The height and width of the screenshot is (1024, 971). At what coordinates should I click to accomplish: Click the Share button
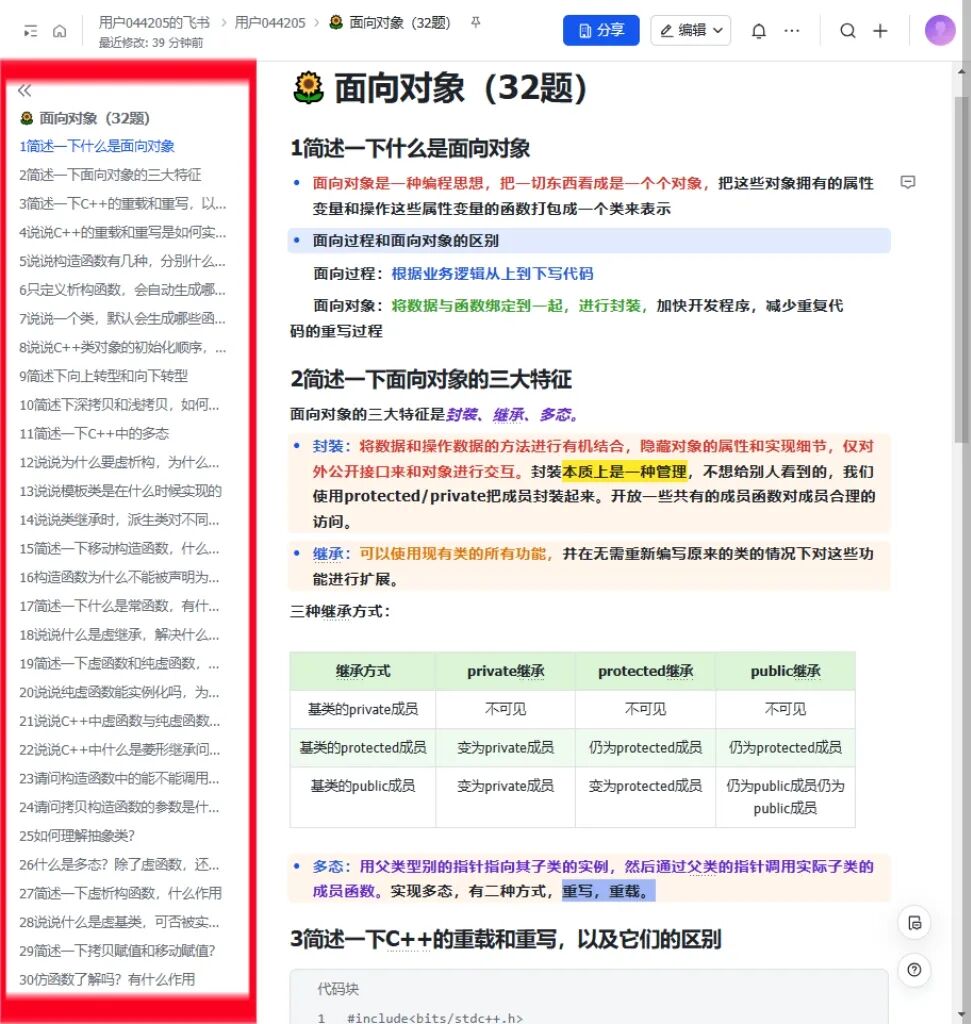601,31
